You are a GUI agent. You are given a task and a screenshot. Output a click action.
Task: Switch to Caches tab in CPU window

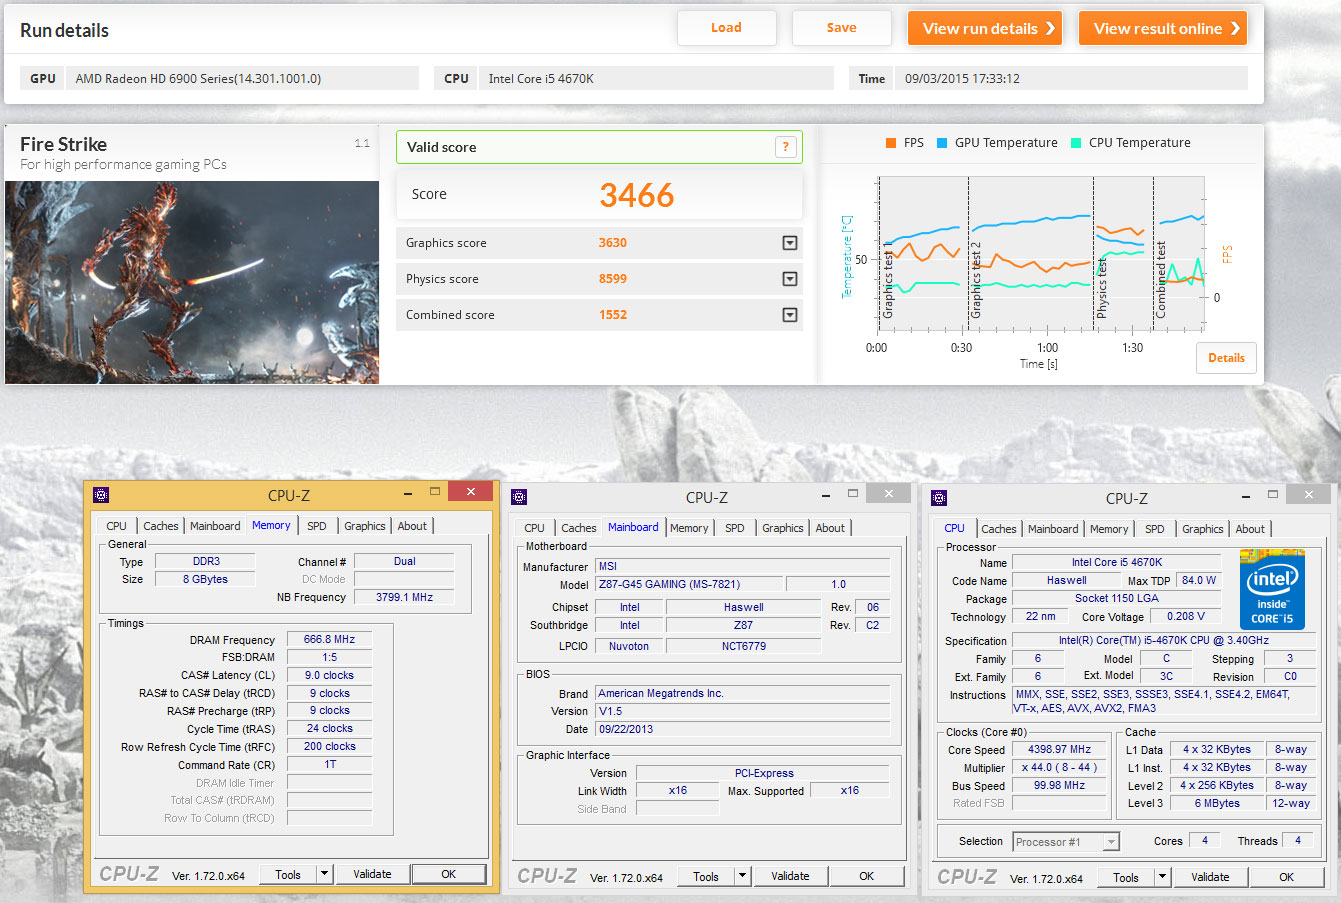[x=999, y=529]
